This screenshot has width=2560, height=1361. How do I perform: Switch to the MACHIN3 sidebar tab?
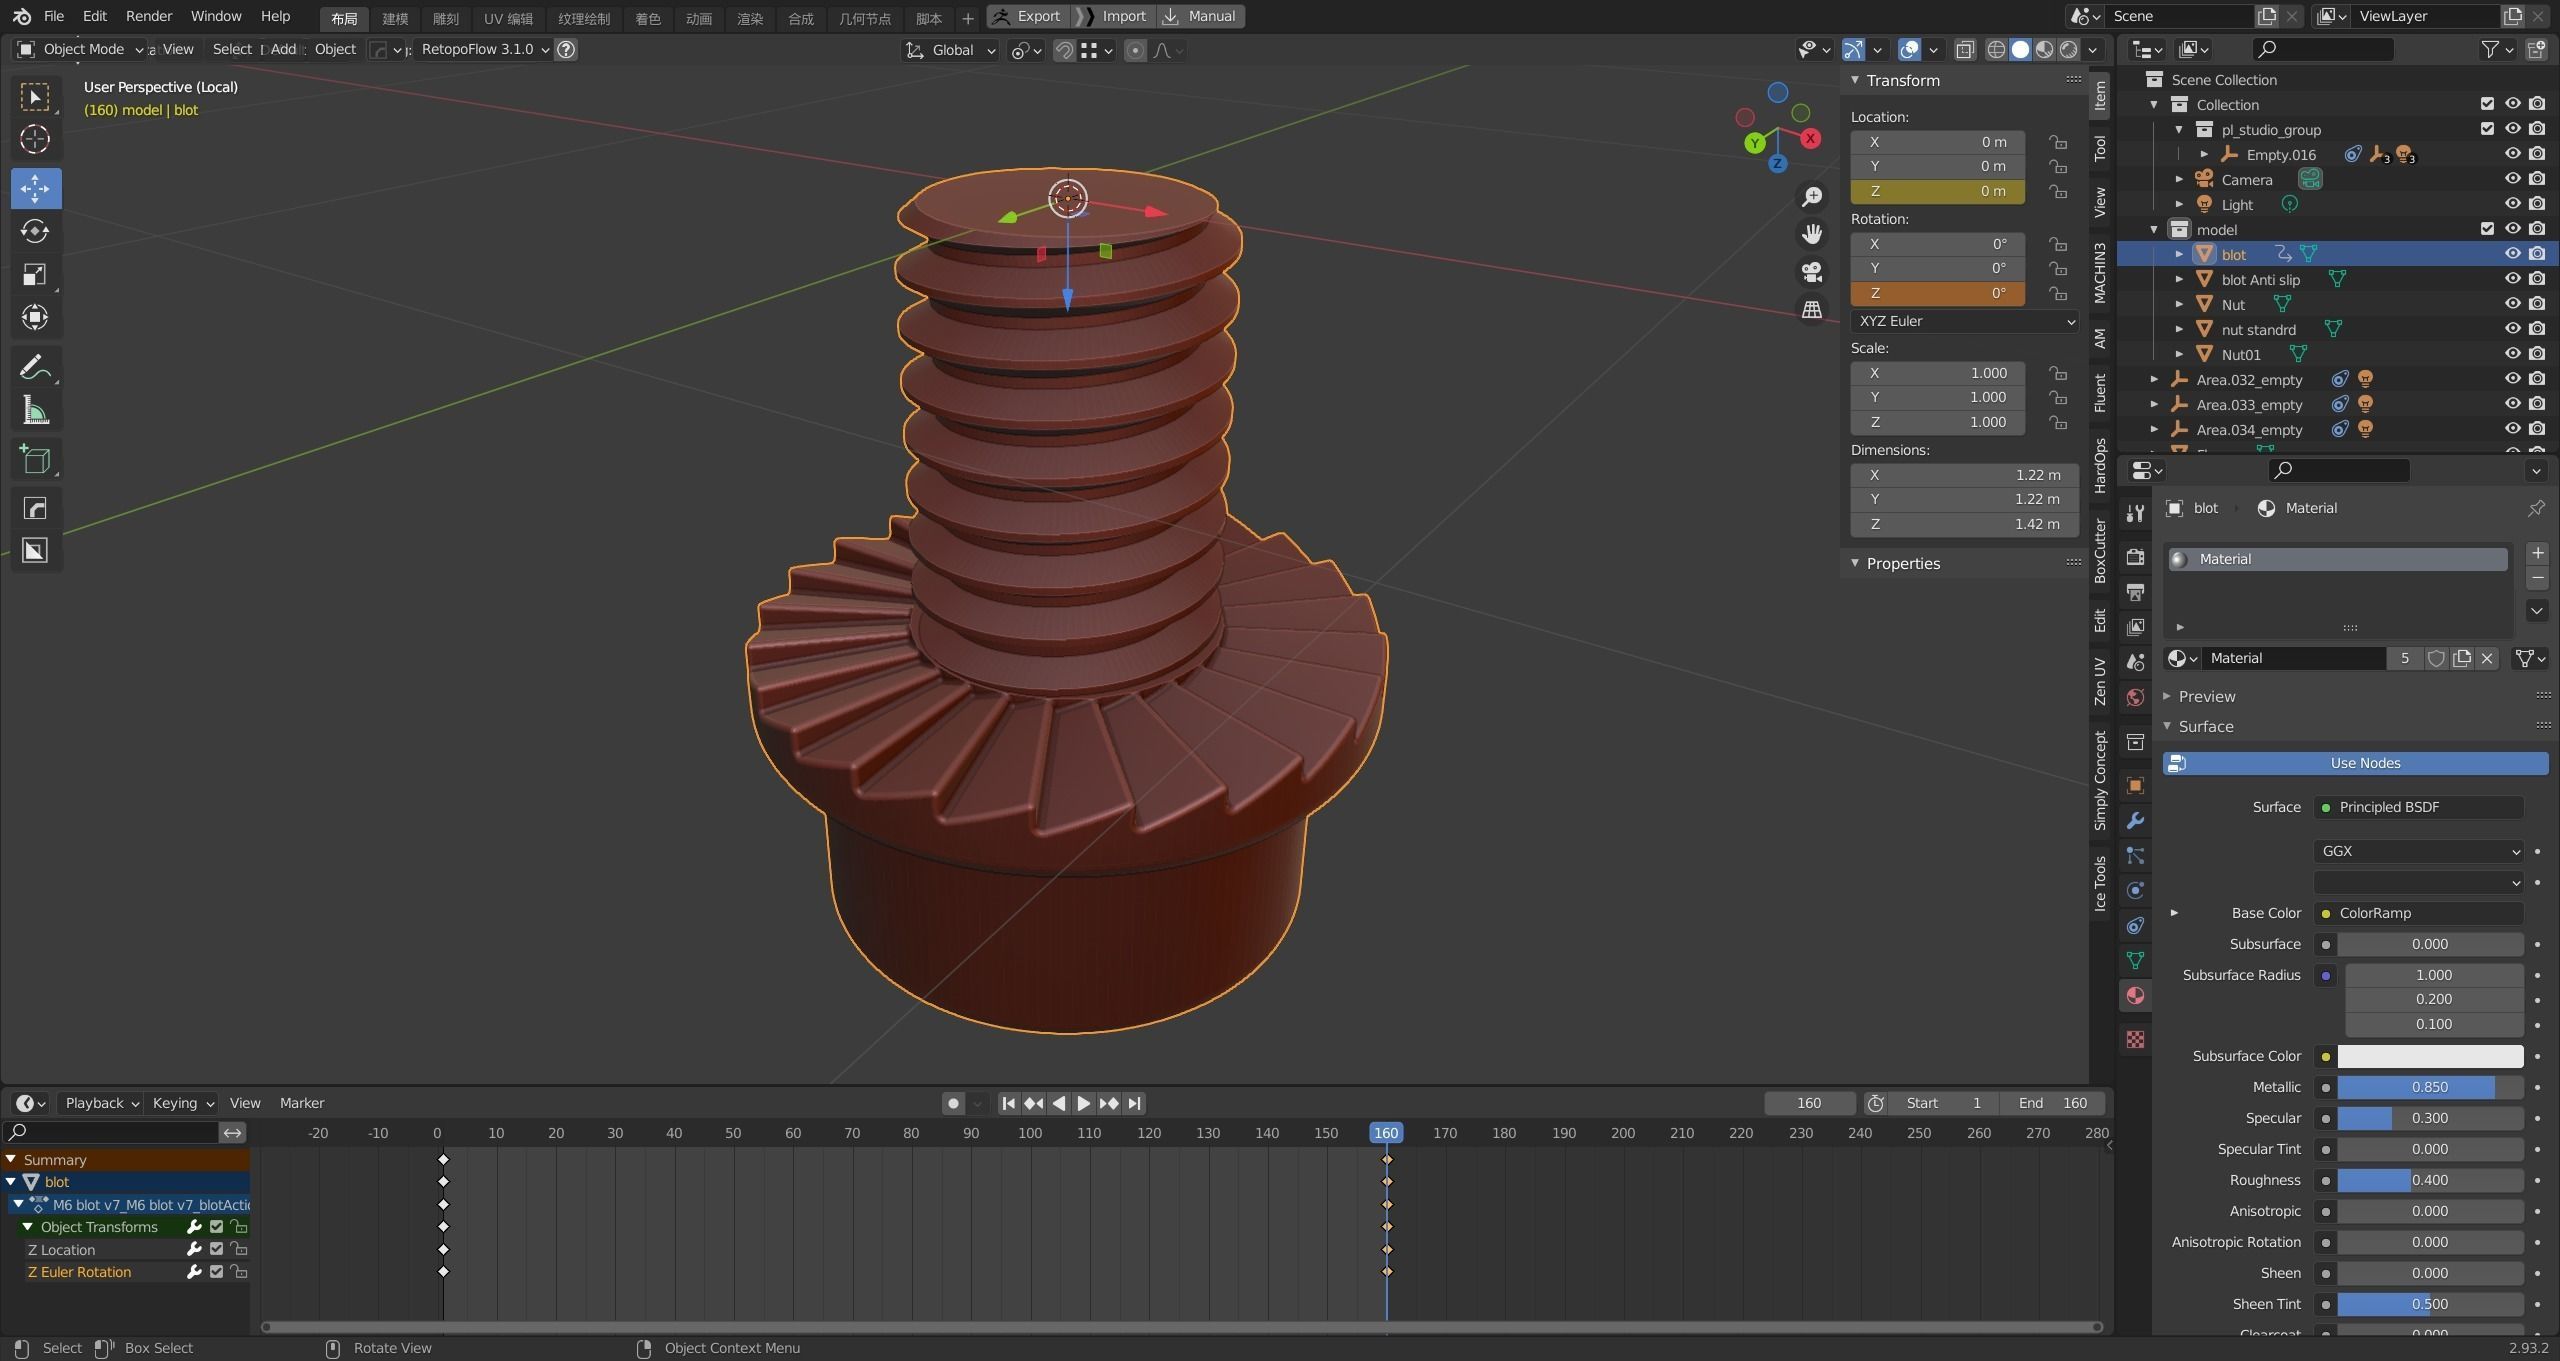2100,272
